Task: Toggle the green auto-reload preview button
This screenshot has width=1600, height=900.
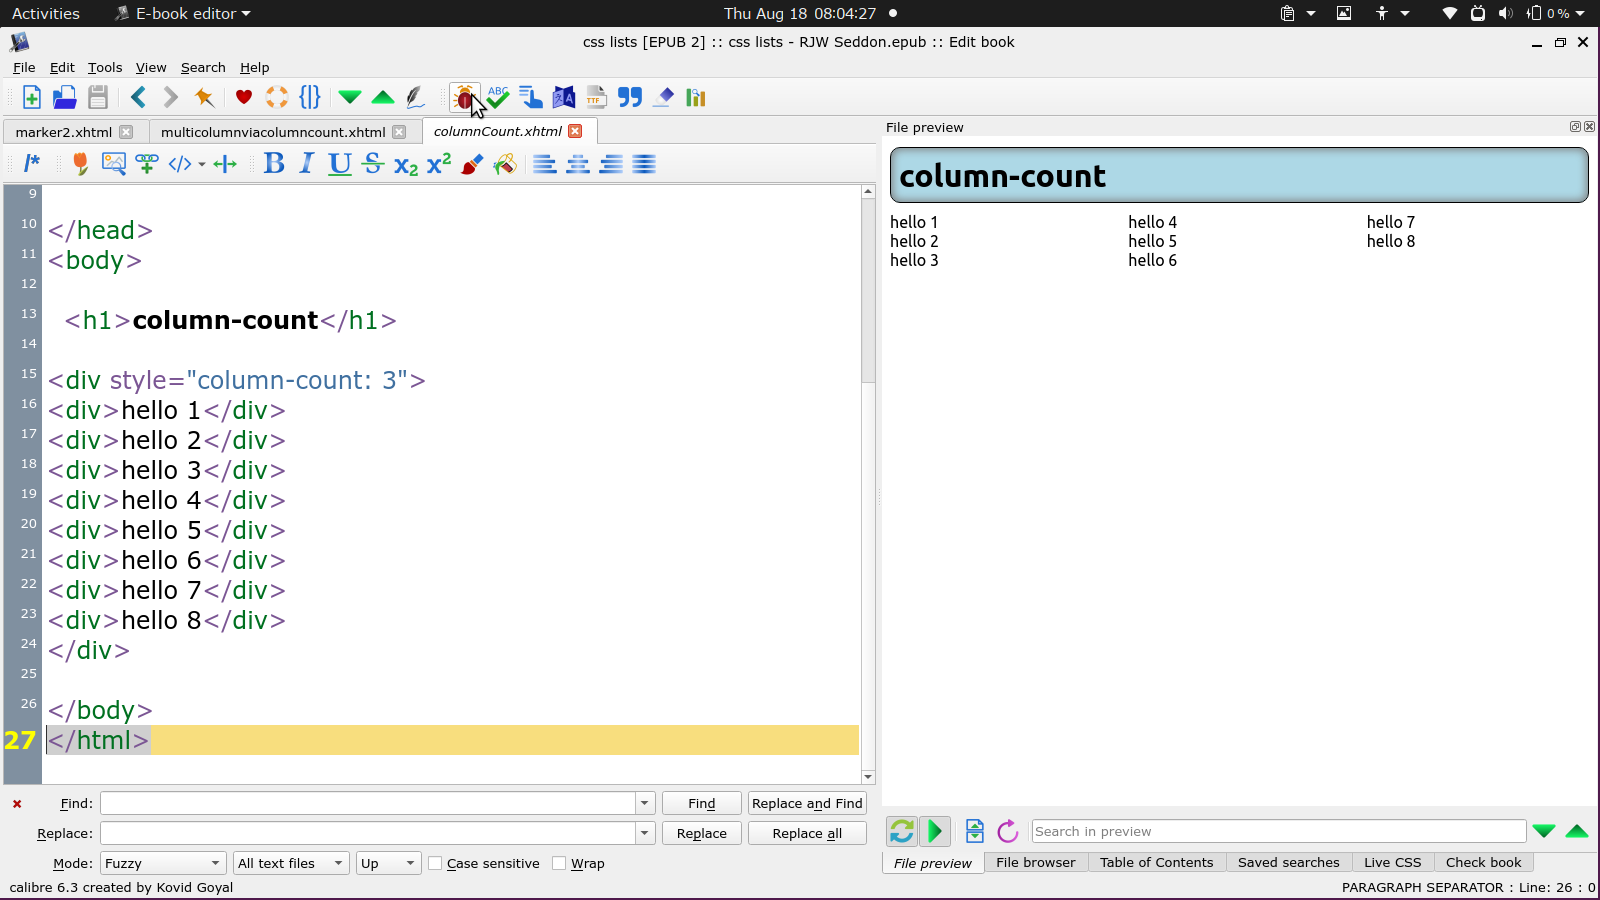Action: 902,831
